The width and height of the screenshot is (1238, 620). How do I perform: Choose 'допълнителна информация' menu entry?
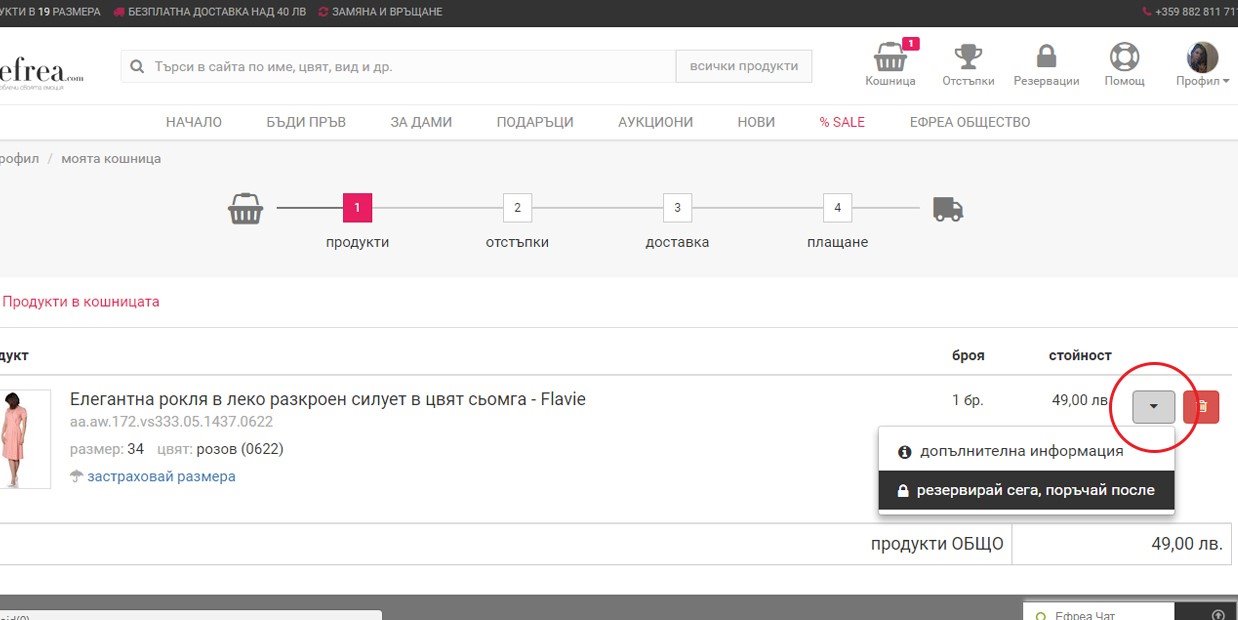(1026, 451)
